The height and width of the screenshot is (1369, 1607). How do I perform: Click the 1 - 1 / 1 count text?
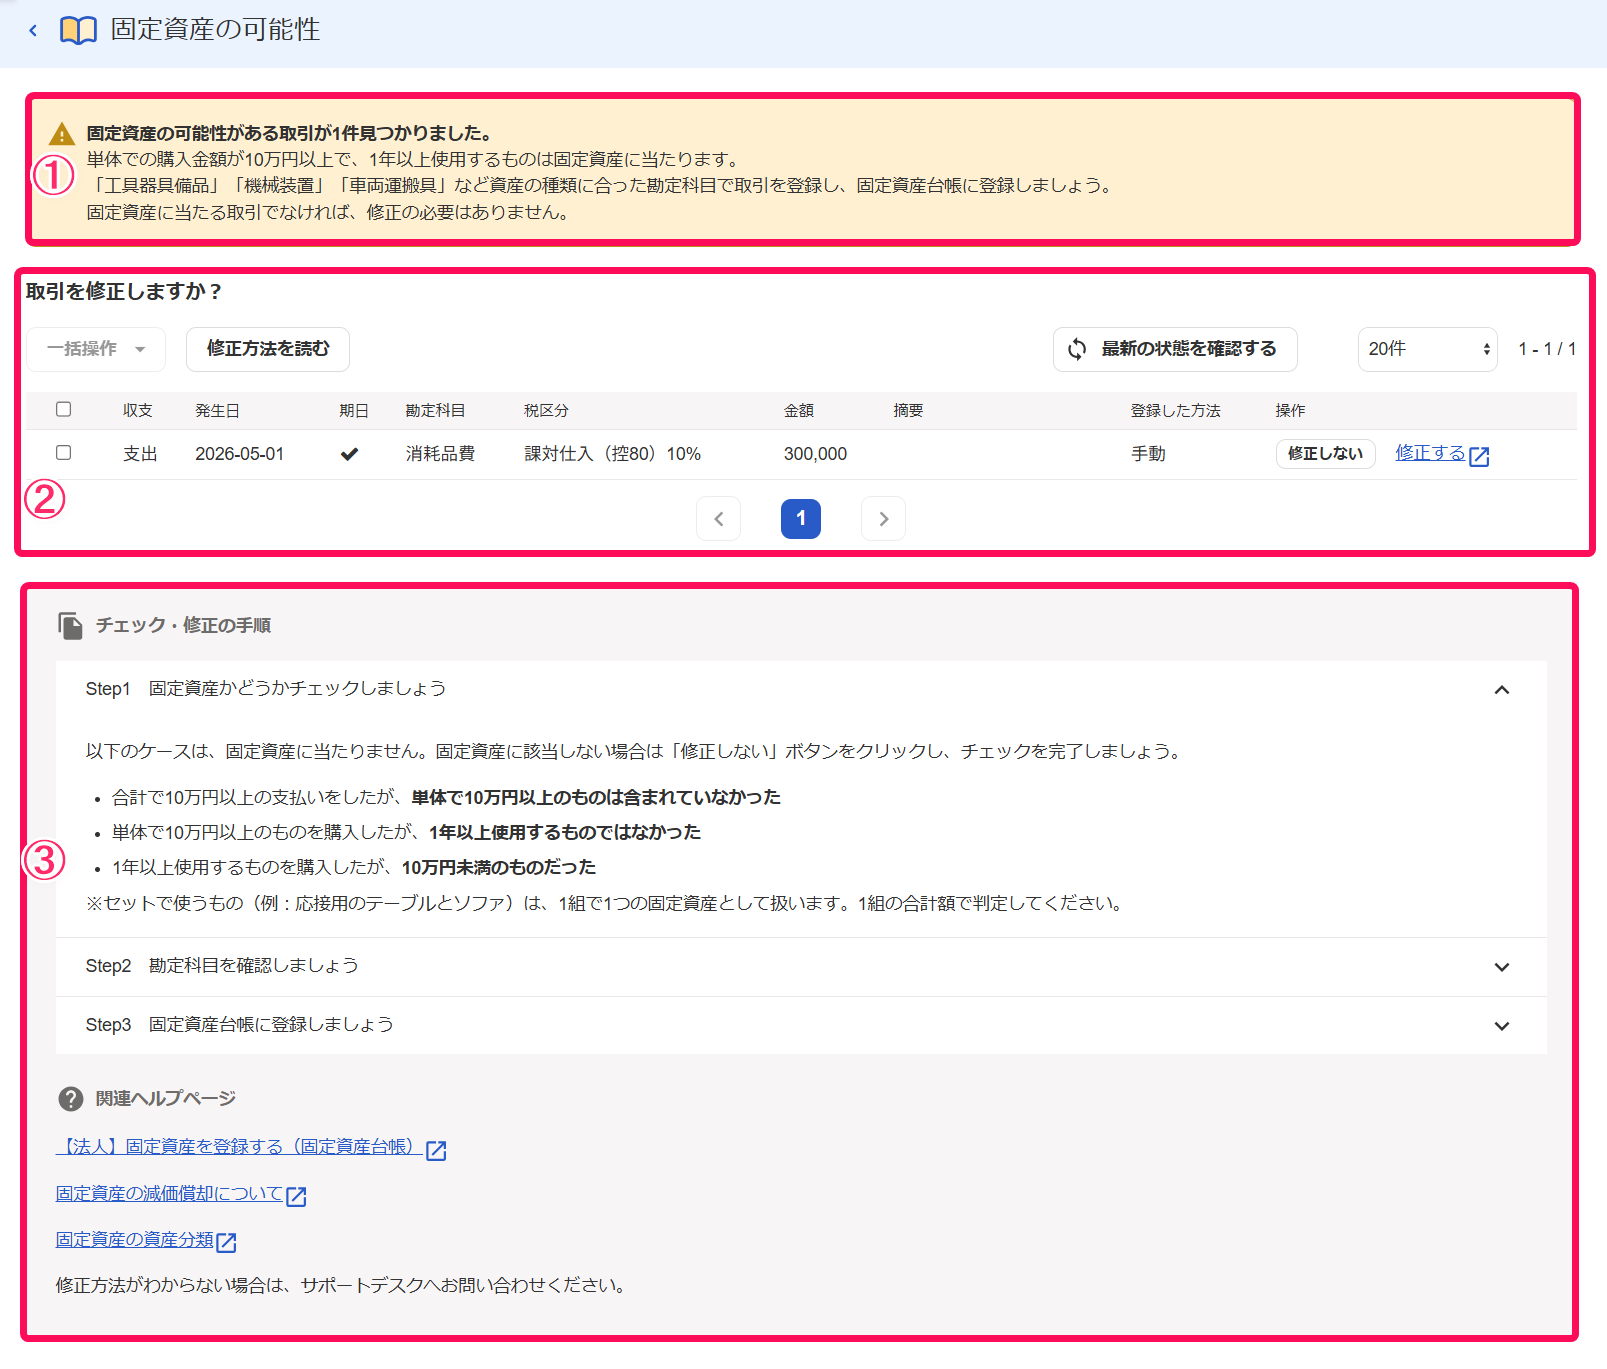point(1547,349)
